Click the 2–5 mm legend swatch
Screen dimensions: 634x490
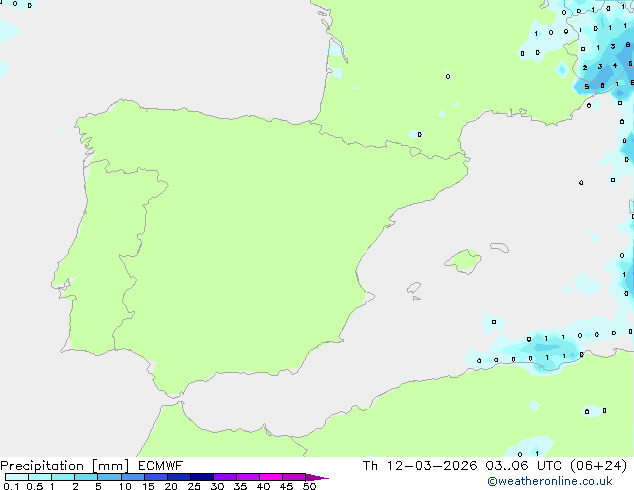pos(86,477)
